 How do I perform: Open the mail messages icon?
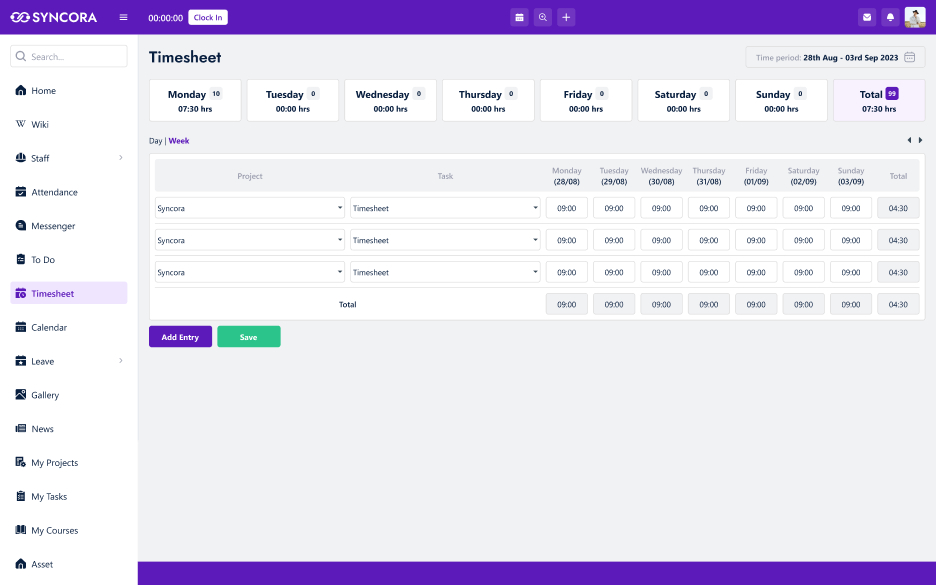click(x=867, y=17)
